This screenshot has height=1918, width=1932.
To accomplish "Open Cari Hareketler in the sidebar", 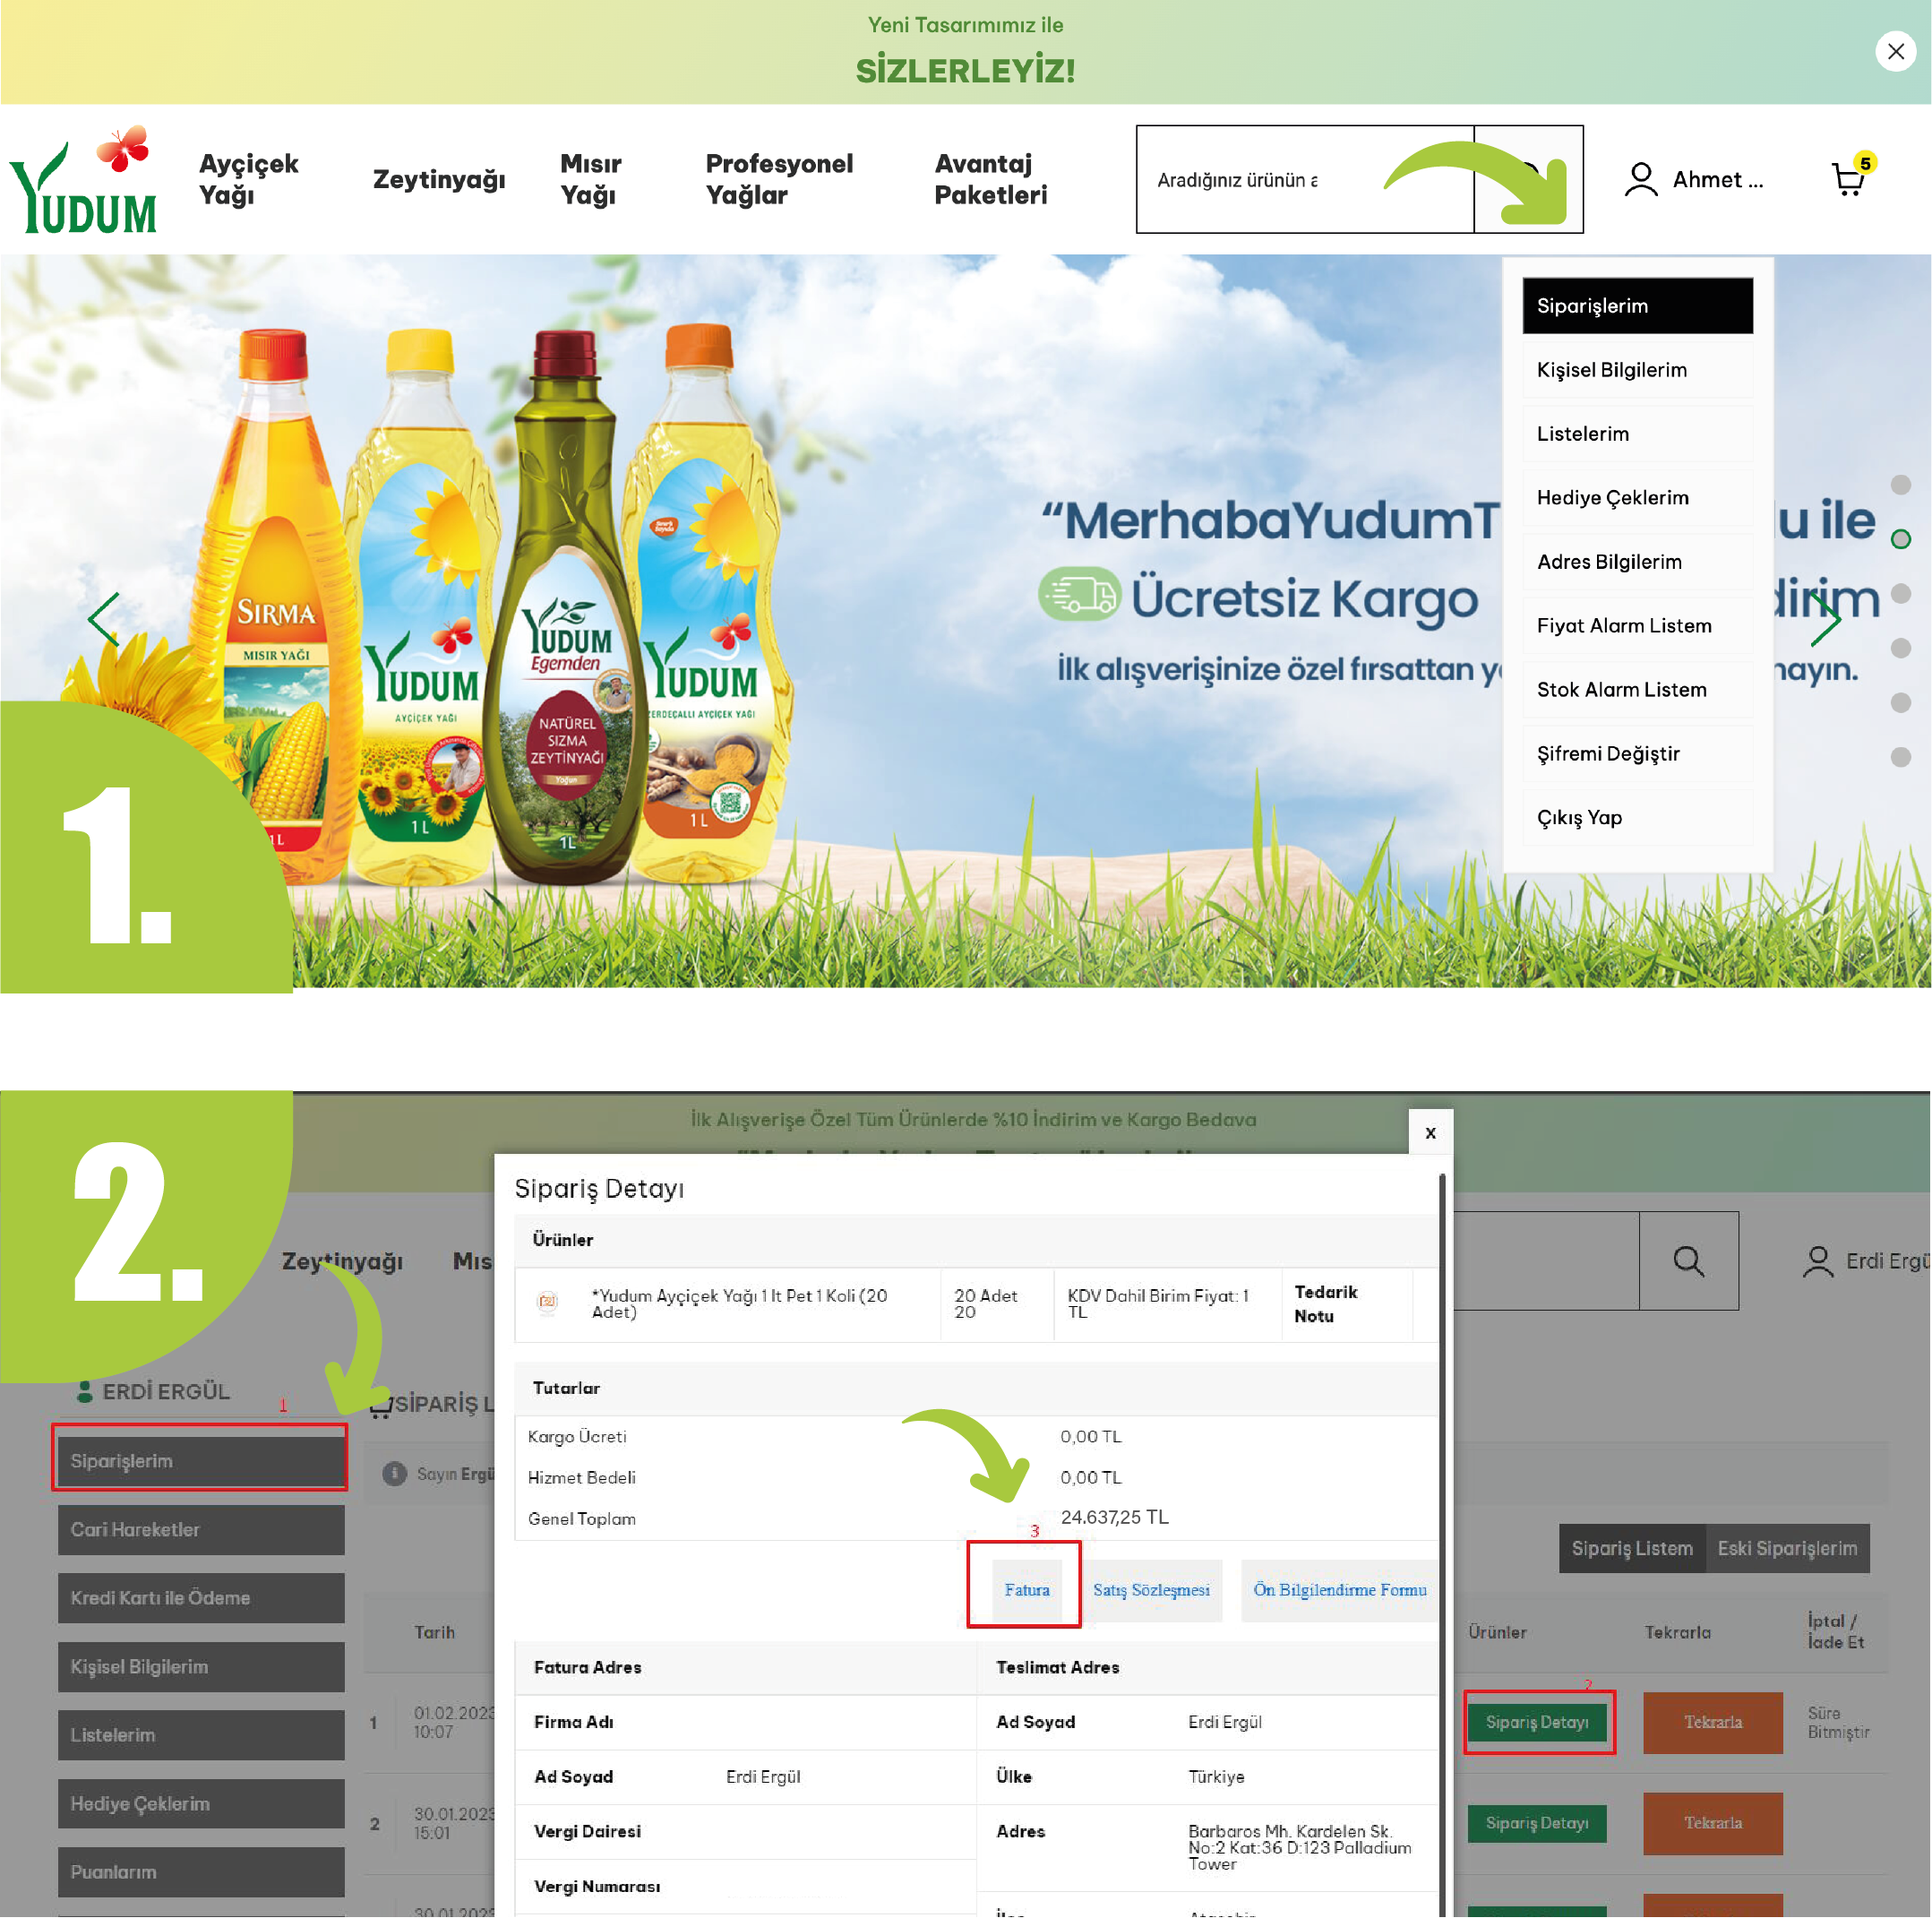I will (201, 1530).
